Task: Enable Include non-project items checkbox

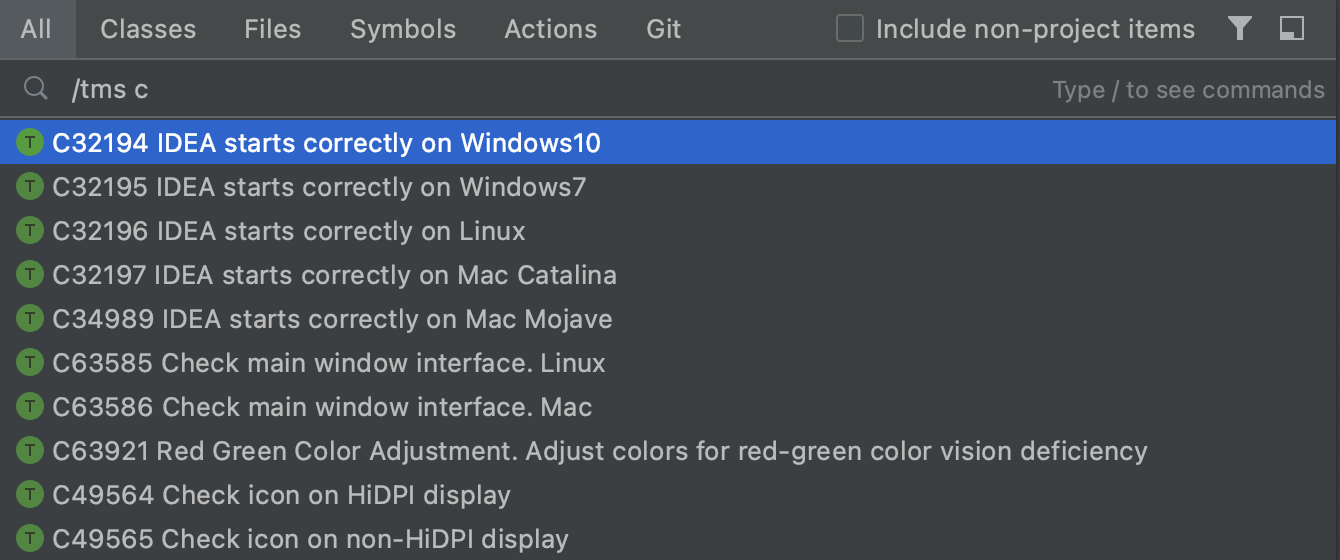Action: click(x=850, y=29)
